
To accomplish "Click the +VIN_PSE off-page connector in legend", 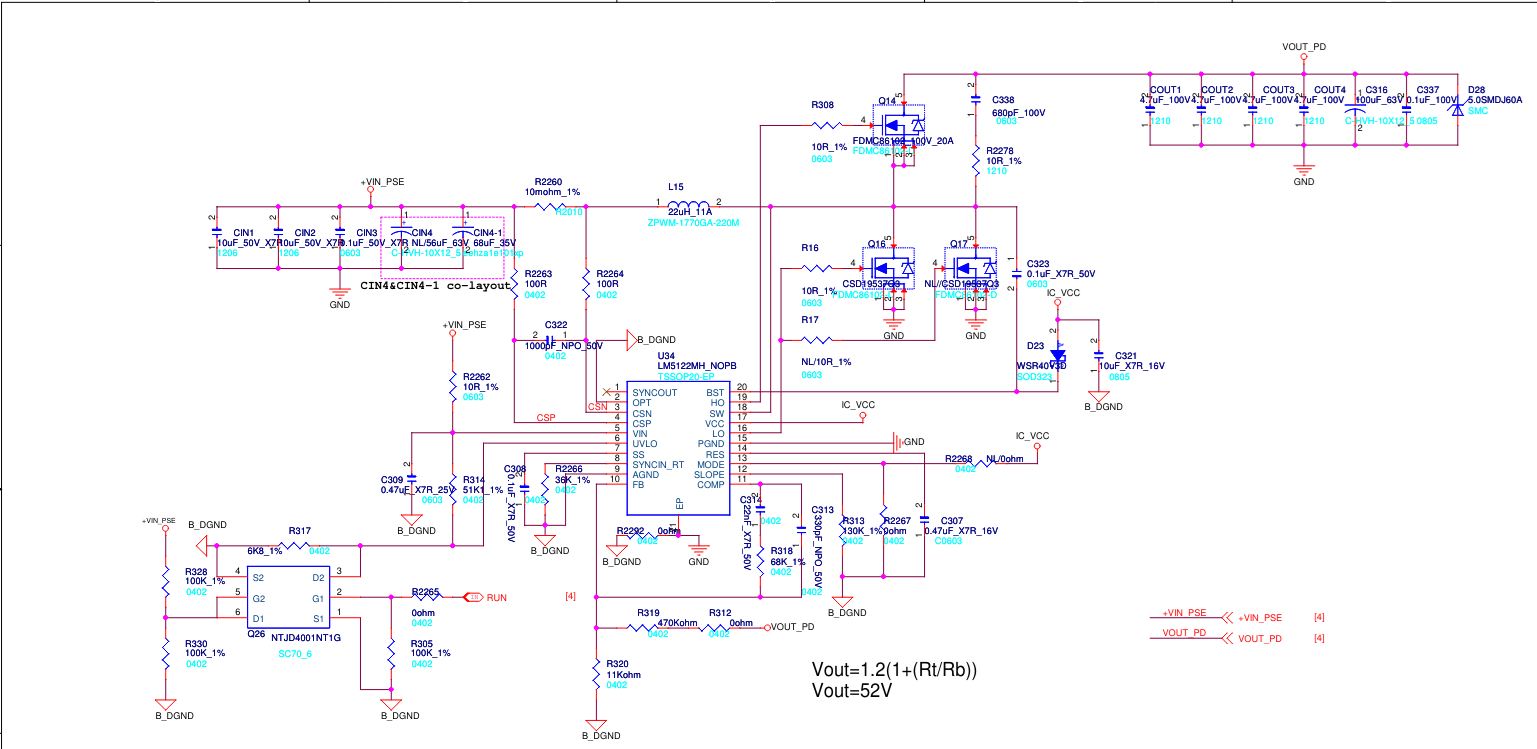I will pyautogui.click(x=1226, y=618).
